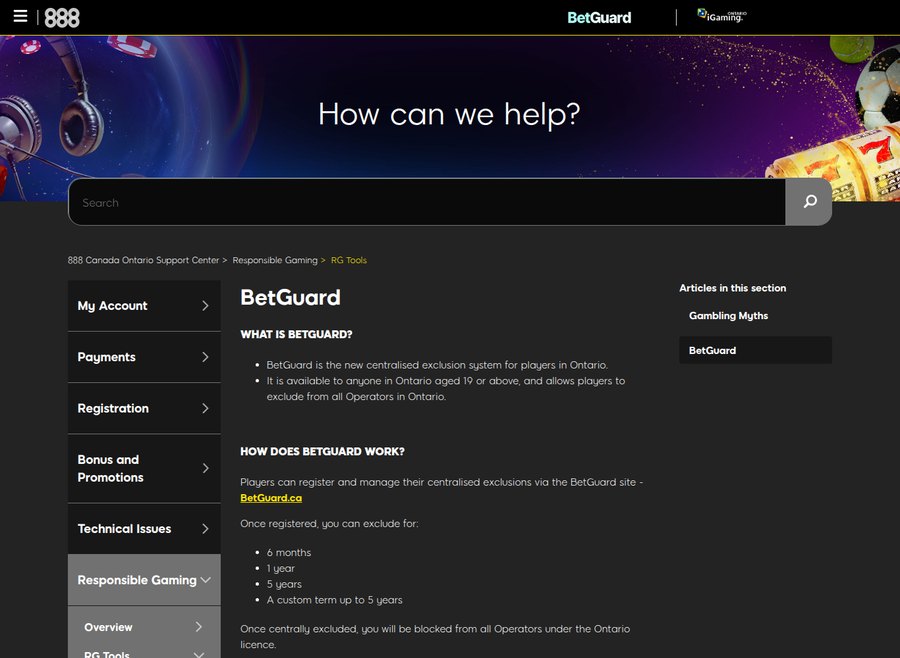Click 'A custom term up to 5 years'

(x=335, y=600)
